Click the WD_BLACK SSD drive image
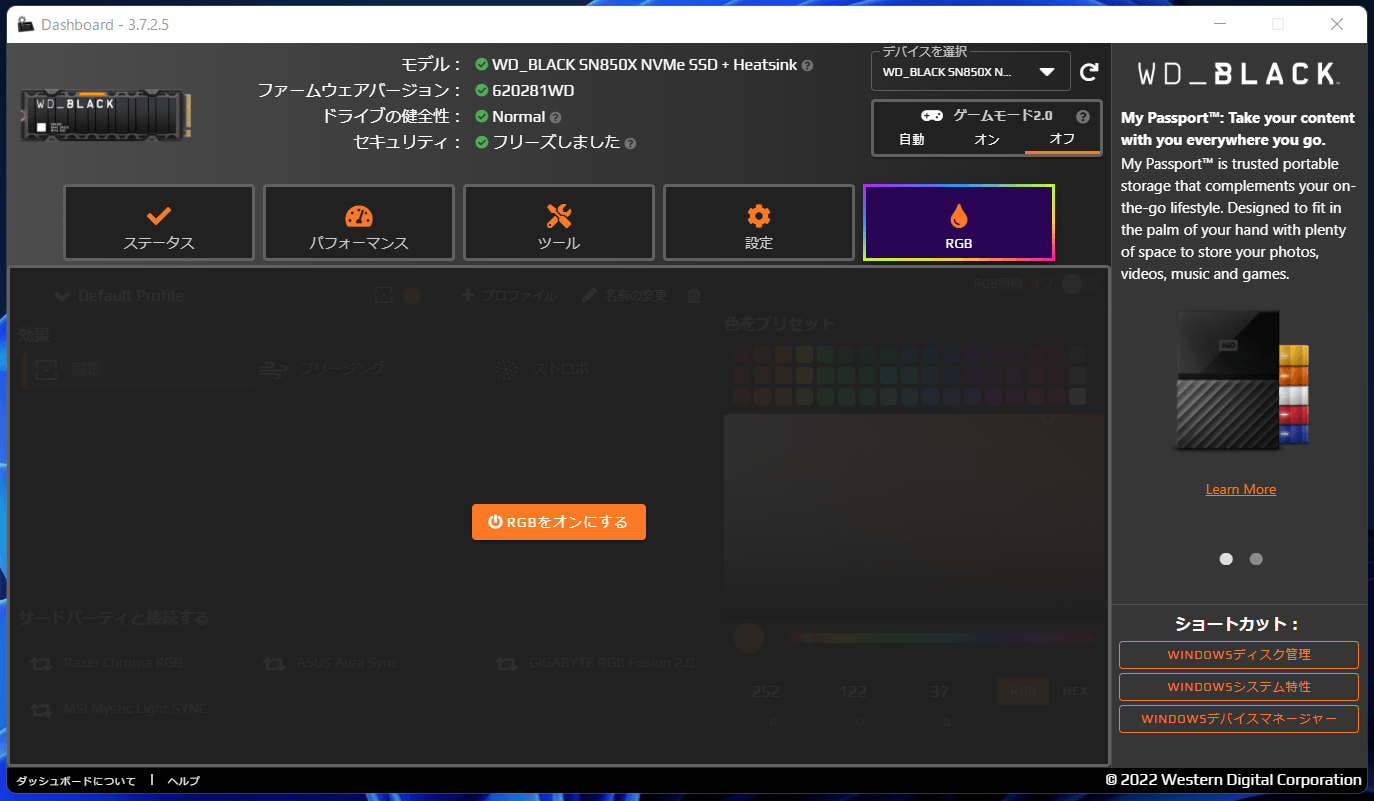 click(106, 116)
